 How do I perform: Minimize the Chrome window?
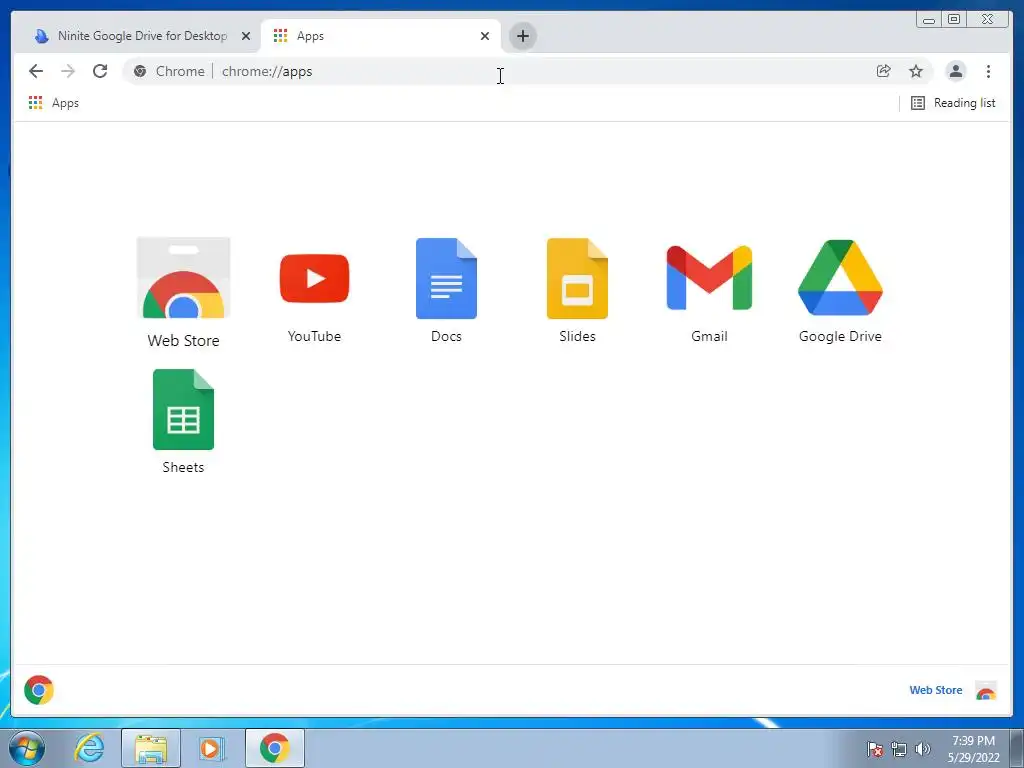pos(929,20)
